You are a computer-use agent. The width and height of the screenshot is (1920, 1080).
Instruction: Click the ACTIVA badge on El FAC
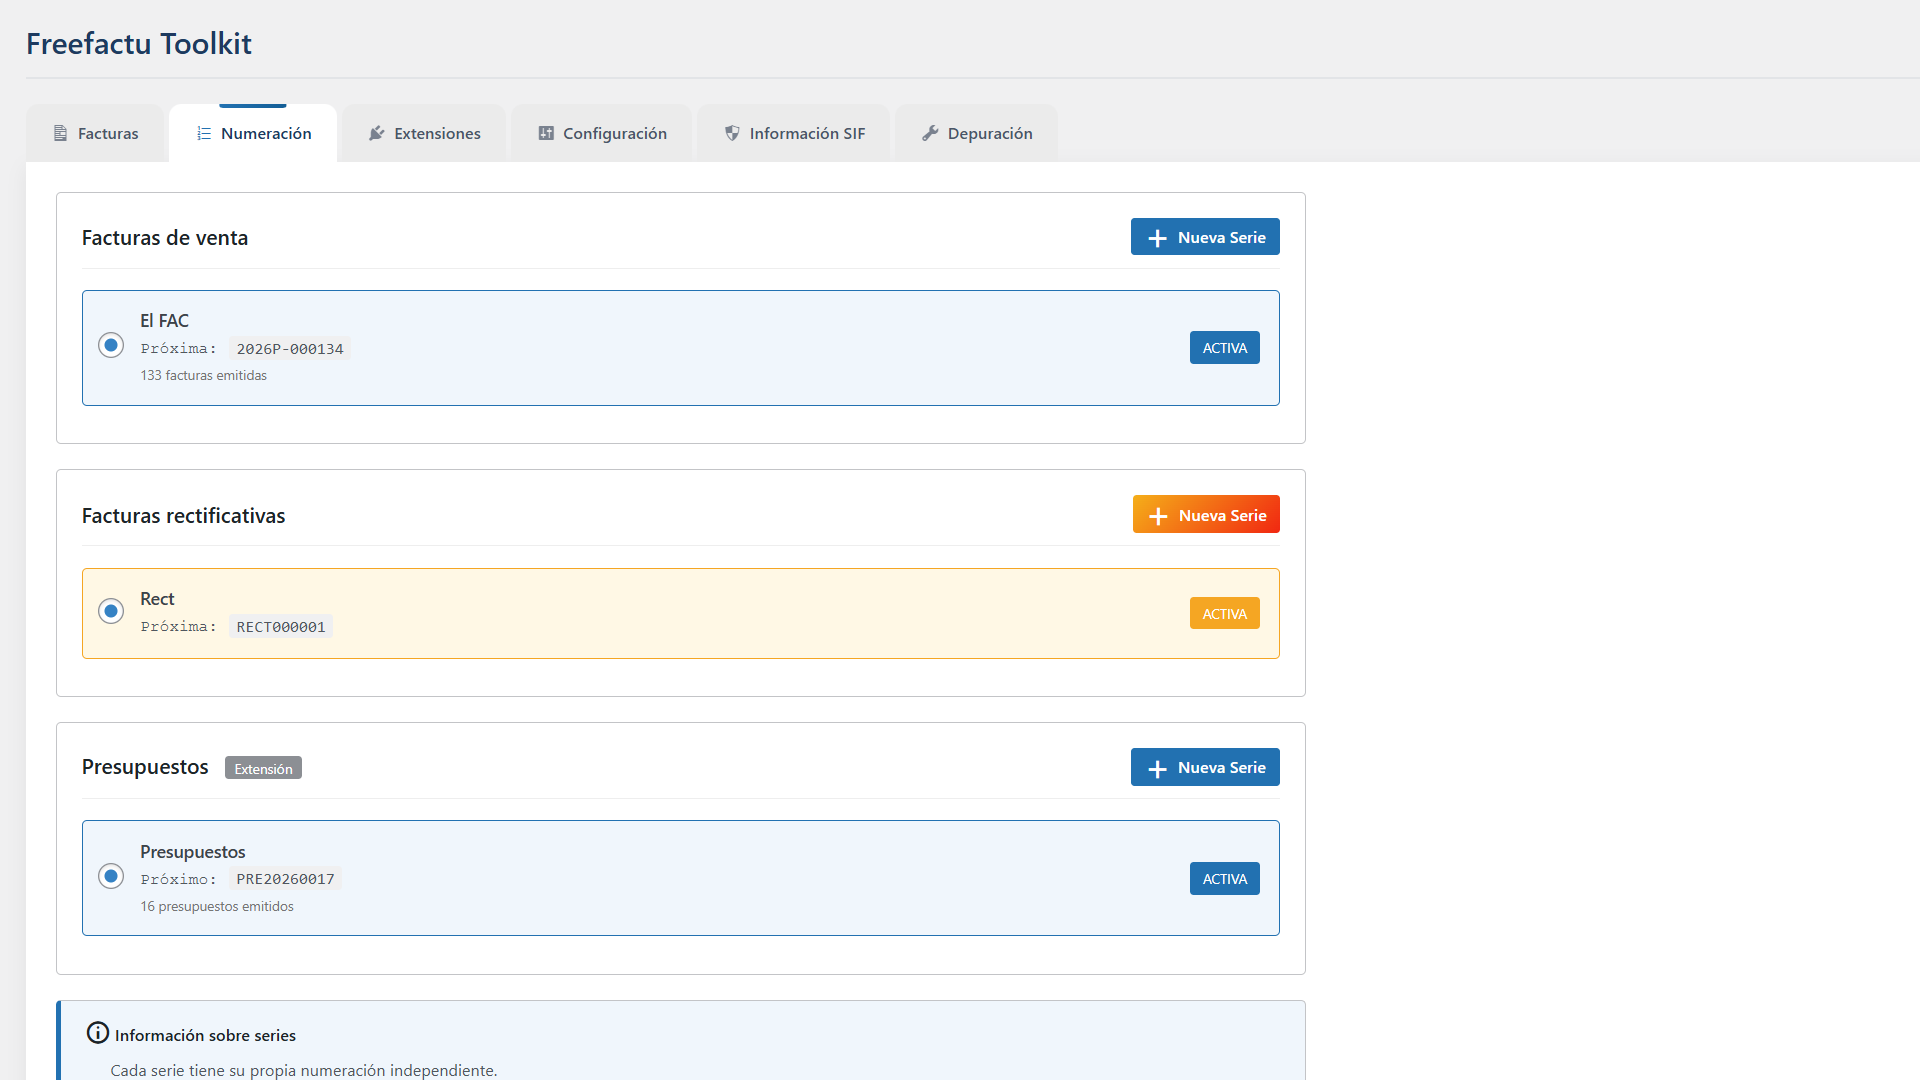coord(1224,348)
